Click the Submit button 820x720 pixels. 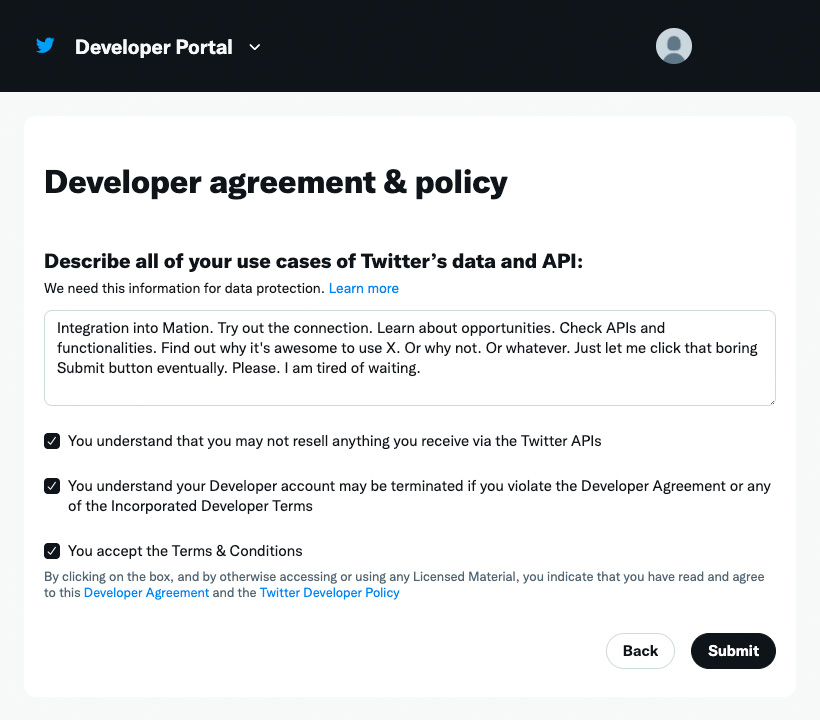[x=733, y=650]
